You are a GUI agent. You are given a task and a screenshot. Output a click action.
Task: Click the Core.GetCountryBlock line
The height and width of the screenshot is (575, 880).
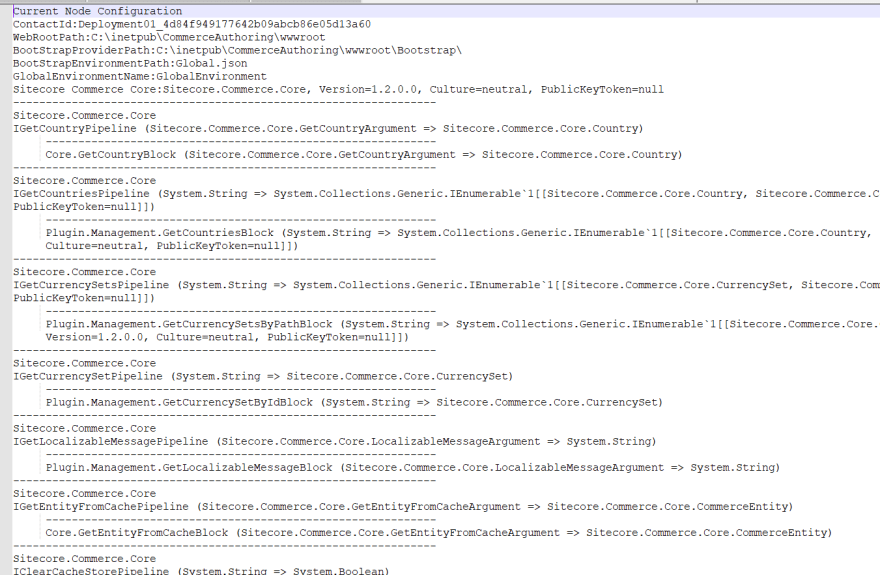pos(364,154)
